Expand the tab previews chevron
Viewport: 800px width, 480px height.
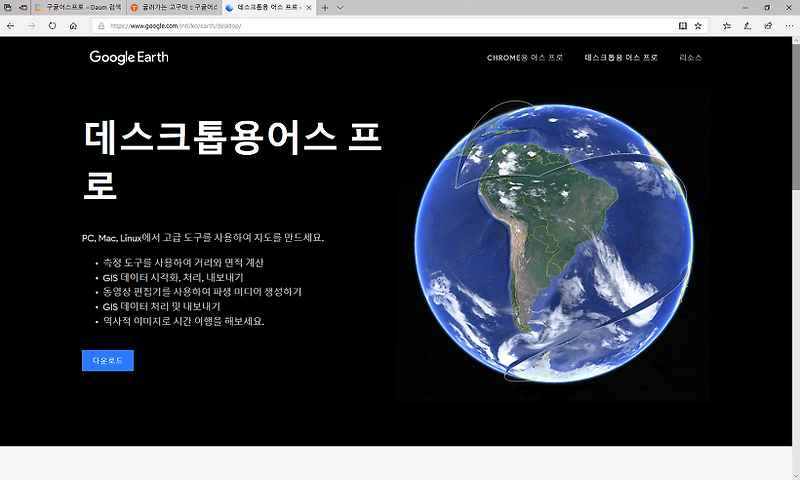(340, 8)
